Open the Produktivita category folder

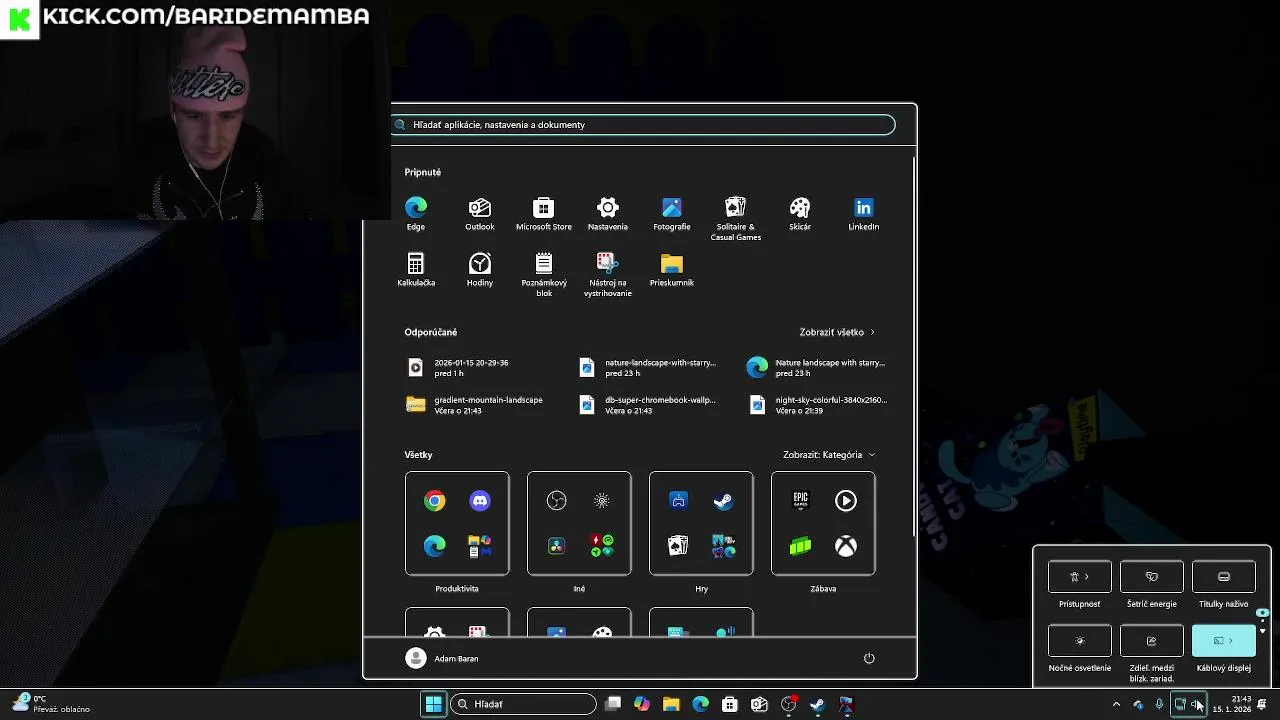(457, 524)
